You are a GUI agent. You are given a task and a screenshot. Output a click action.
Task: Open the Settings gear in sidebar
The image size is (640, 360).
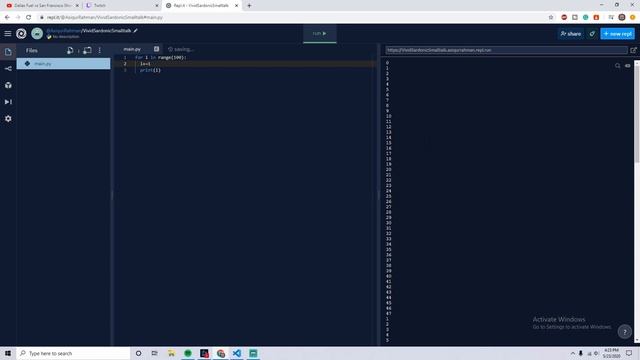pyautogui.click(x=8, y=119)
